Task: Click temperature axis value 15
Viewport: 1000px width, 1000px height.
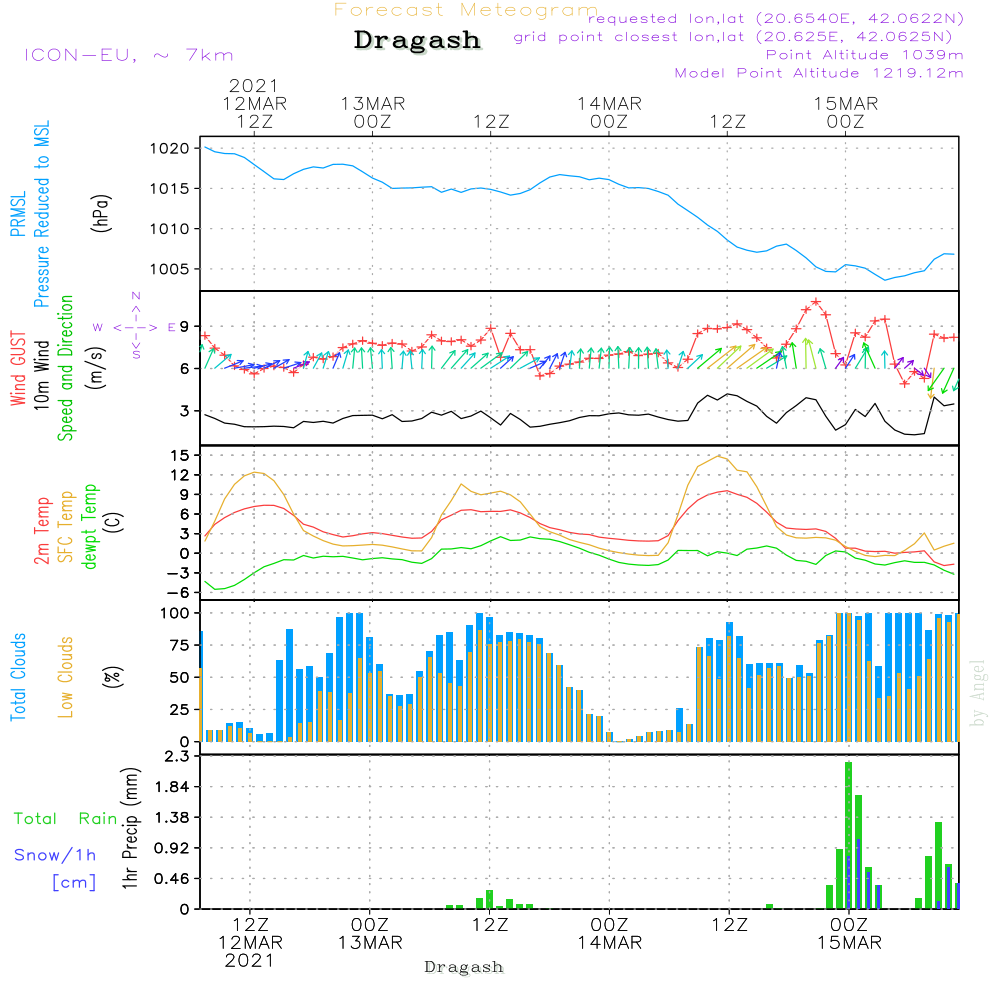Action: coord(180,455)
